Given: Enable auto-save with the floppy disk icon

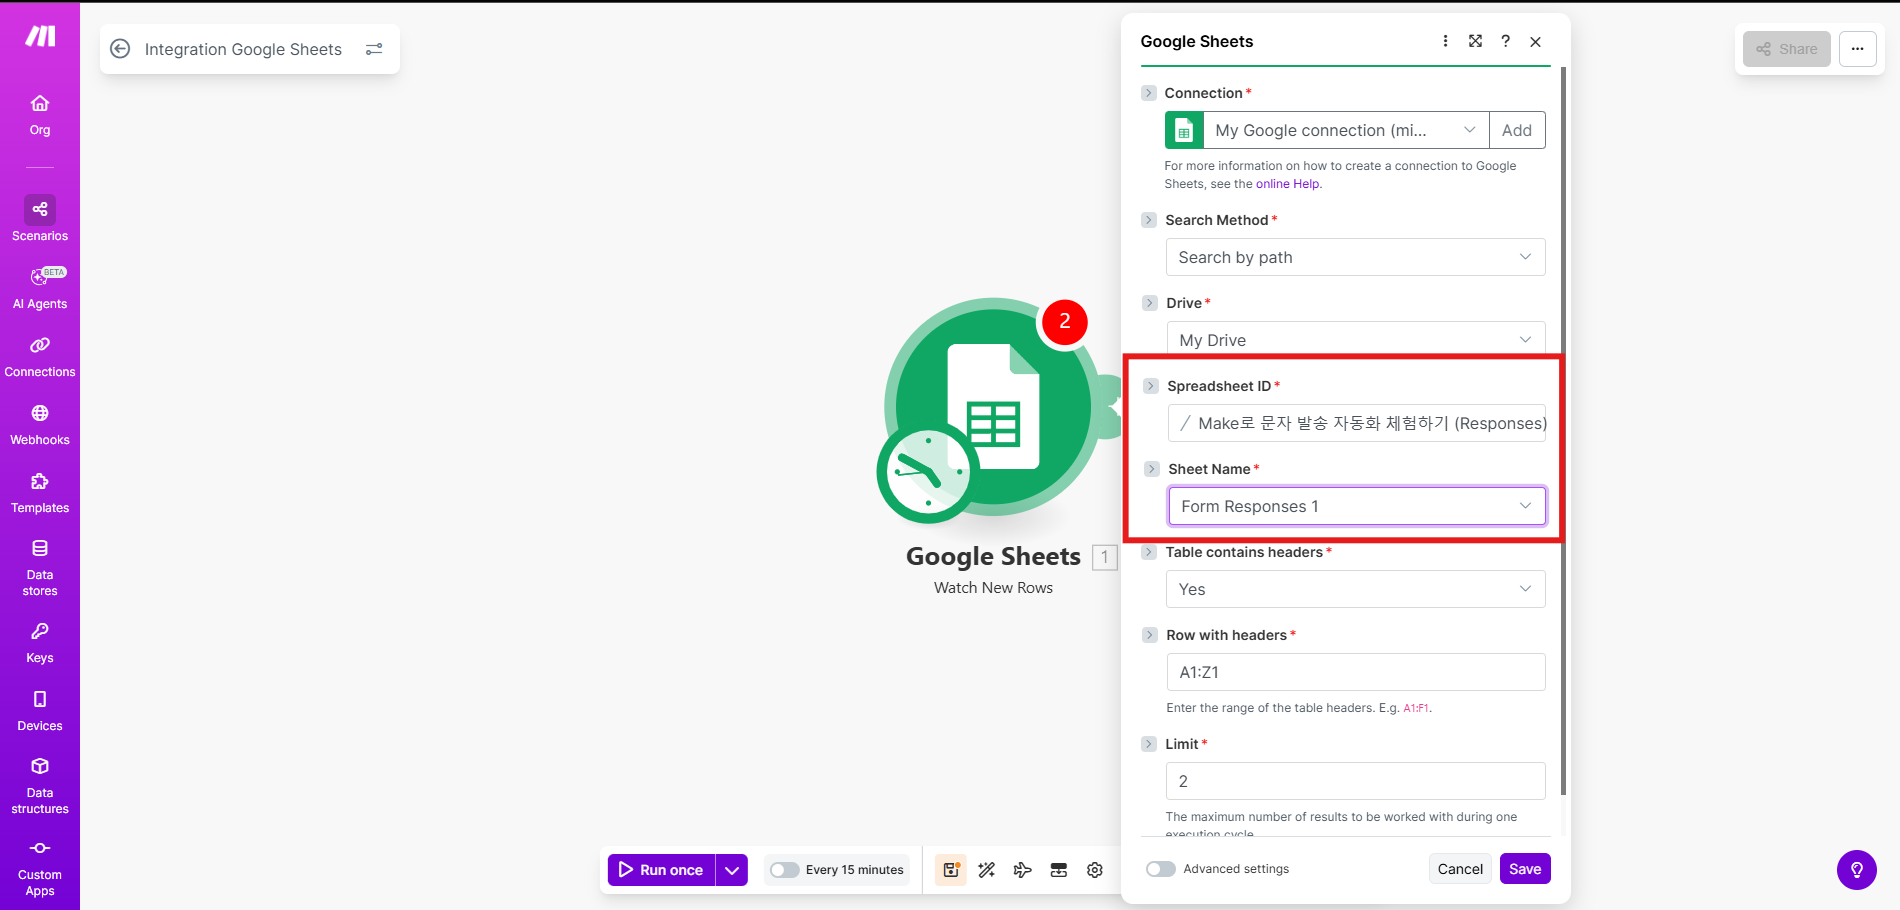Looking at the screenshot, I should pos(950,869).
